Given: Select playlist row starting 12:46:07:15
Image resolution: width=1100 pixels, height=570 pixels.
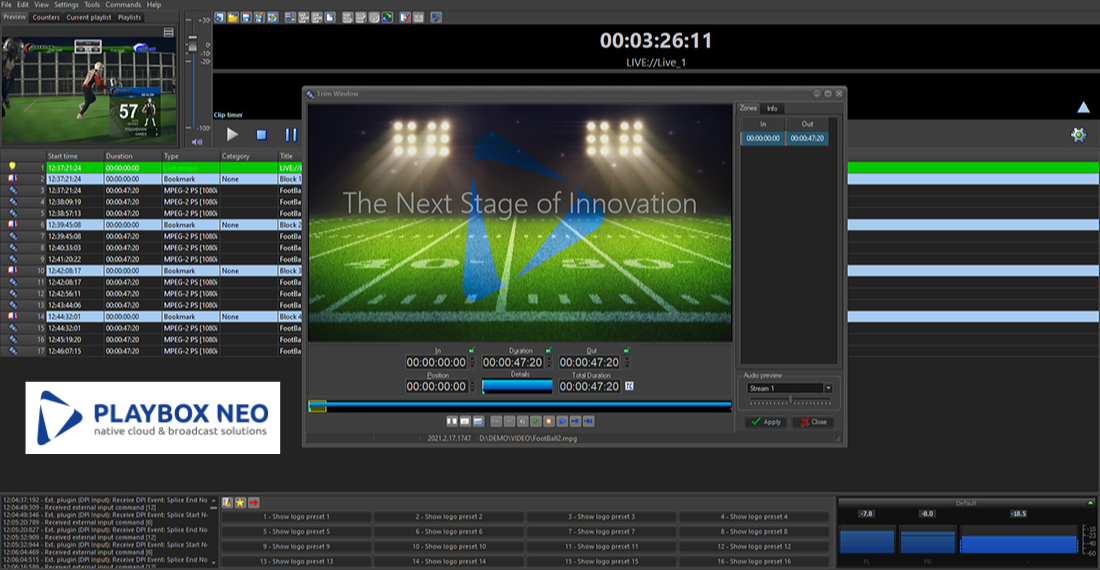Looking at the screenshot, I should click(x=151, y=351).
